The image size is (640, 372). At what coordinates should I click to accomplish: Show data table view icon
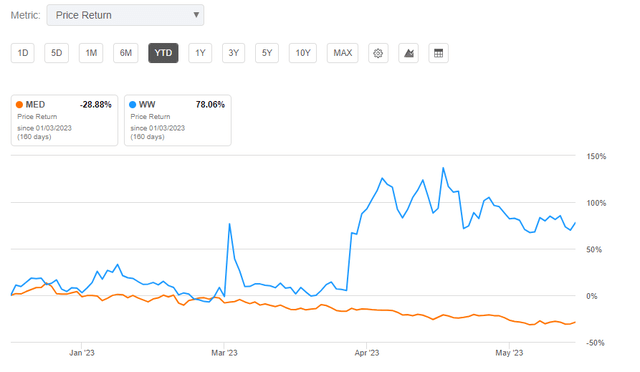[438, 53]
